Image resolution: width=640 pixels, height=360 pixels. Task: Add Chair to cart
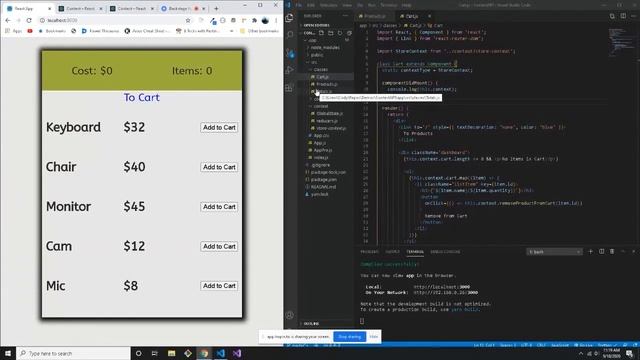[x=219, y=167]
